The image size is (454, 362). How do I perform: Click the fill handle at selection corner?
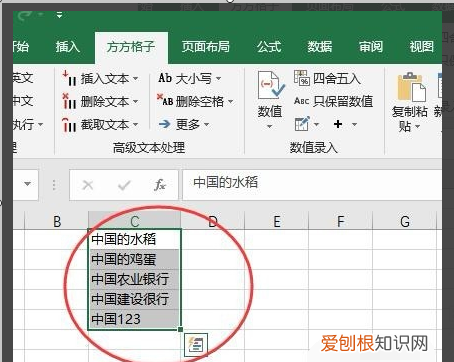(x=181, y=330)
